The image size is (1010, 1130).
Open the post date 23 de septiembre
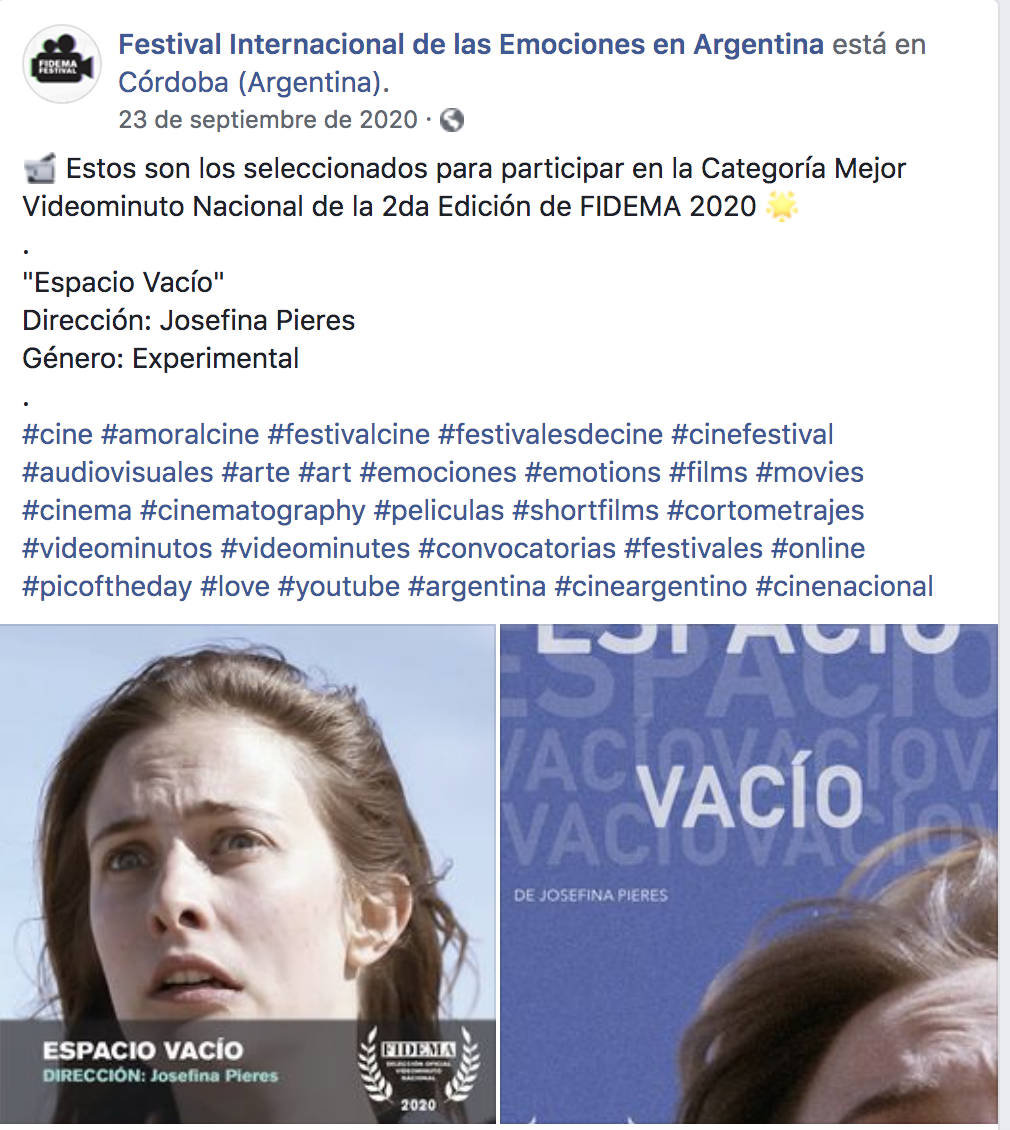tap(268, 120)
